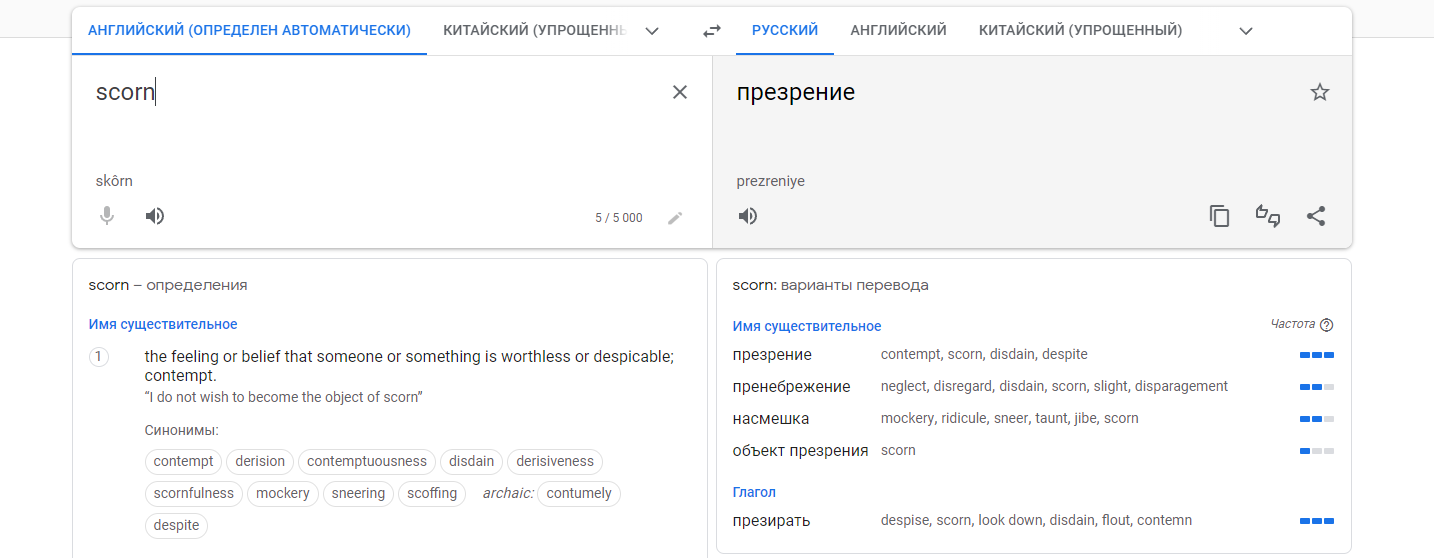The image size is (1434, 558).
Task: Open the rate translation feedback icon
Action: tap(1268, 216)
